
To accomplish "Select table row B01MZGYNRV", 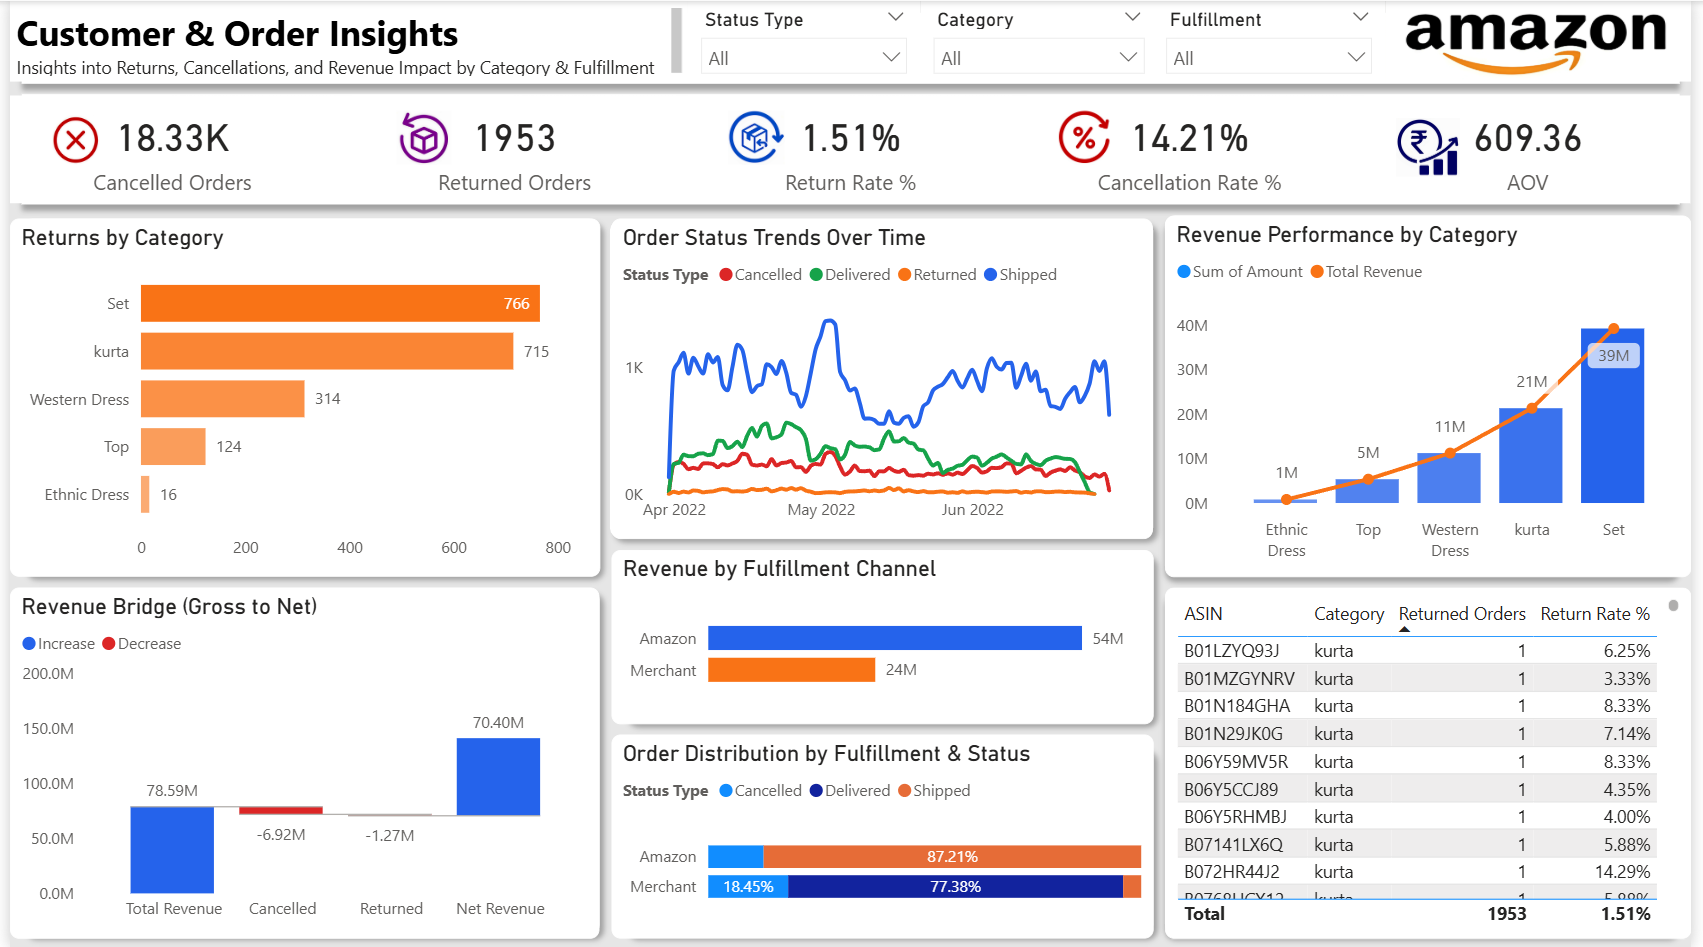I will [x=1417, y=679].
